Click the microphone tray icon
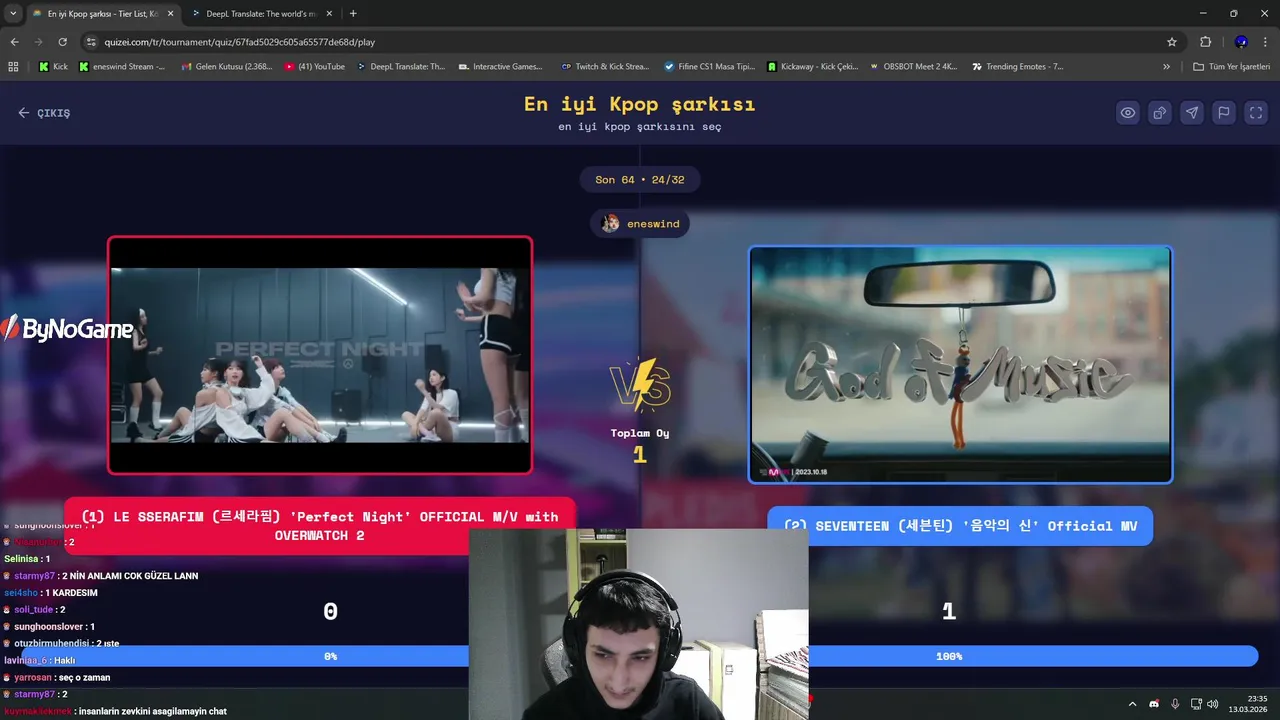 (x=1175, y=704)
